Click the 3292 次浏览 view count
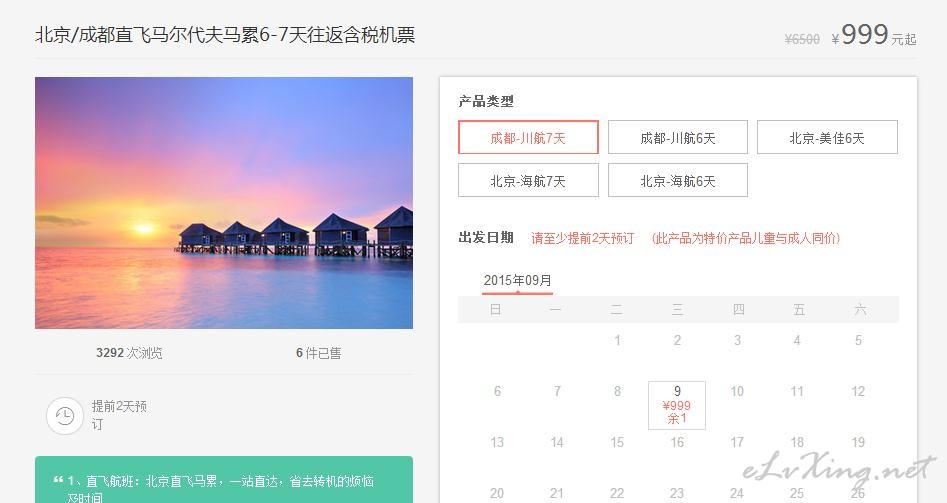 (x=129, y=353)
